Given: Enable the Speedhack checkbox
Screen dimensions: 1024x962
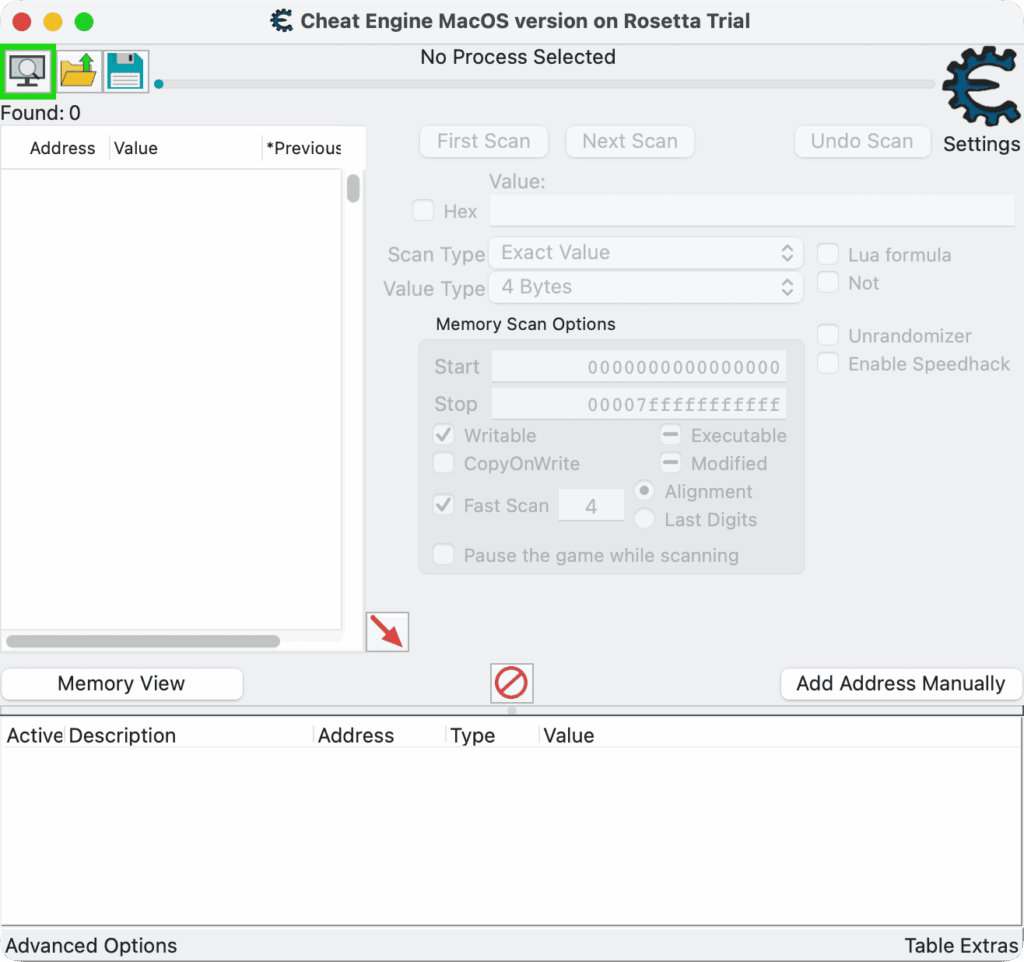Looking at the screenshot, I should click(x=828, y=364).
